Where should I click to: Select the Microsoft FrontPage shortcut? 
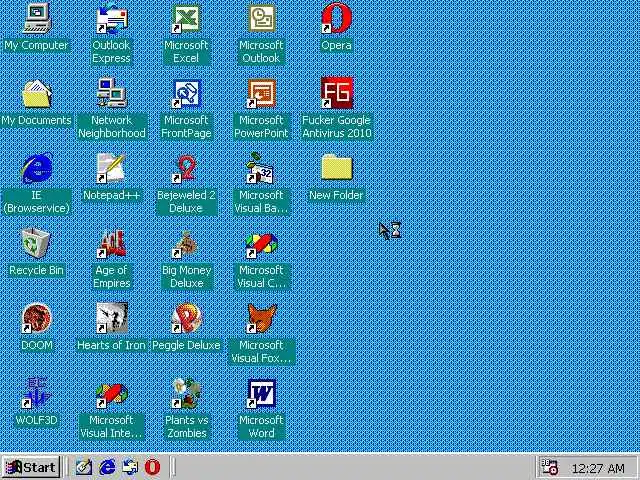point(186,93)
